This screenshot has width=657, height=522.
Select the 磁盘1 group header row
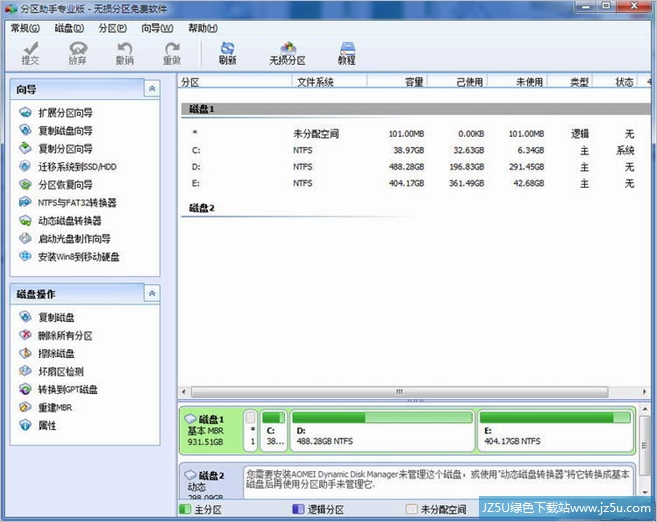pos(416,109)
